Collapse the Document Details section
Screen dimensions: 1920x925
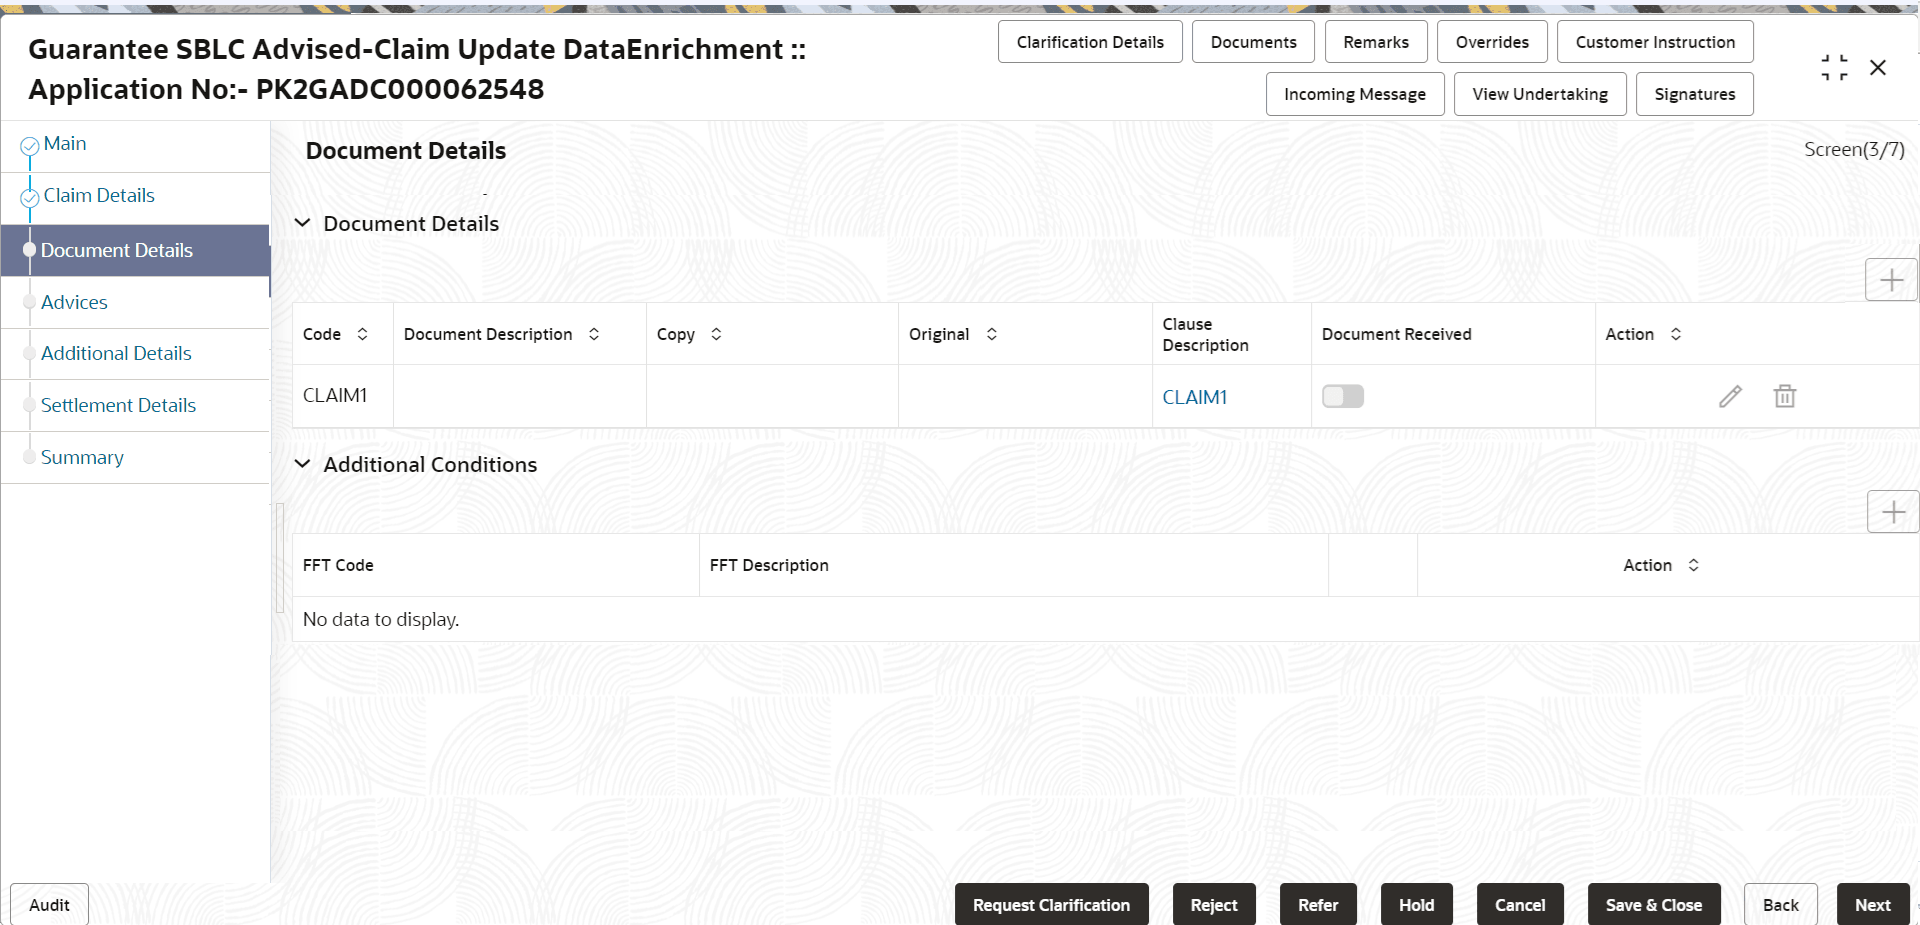coord(303,223)
